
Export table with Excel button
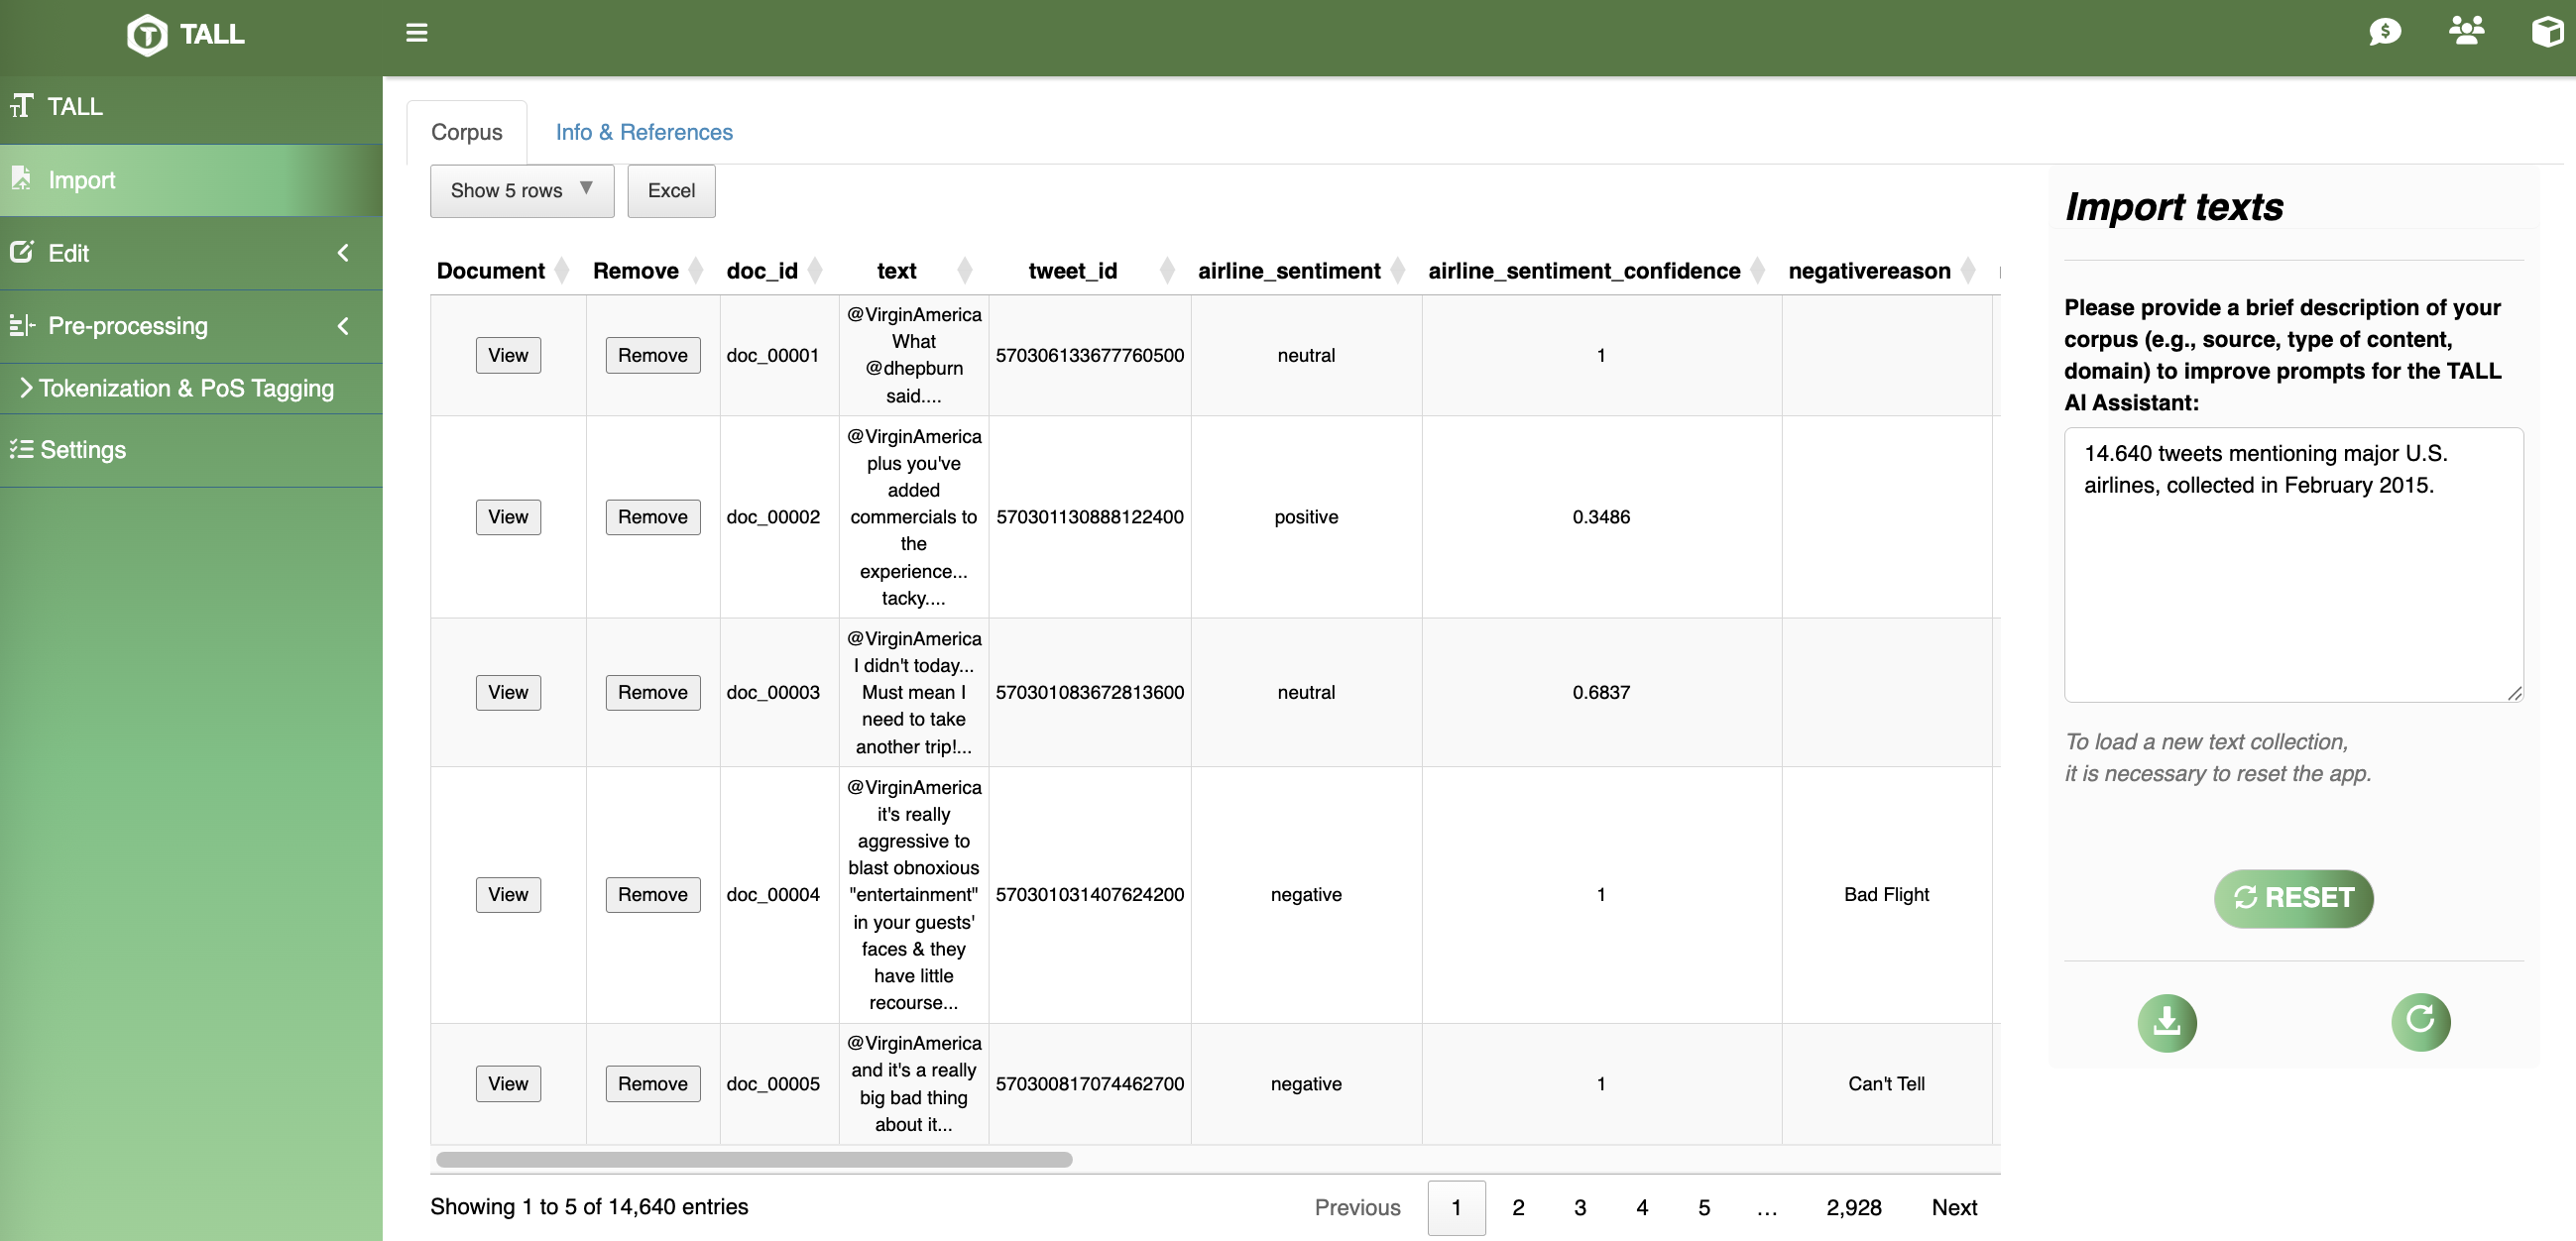(x=671, y=190)
